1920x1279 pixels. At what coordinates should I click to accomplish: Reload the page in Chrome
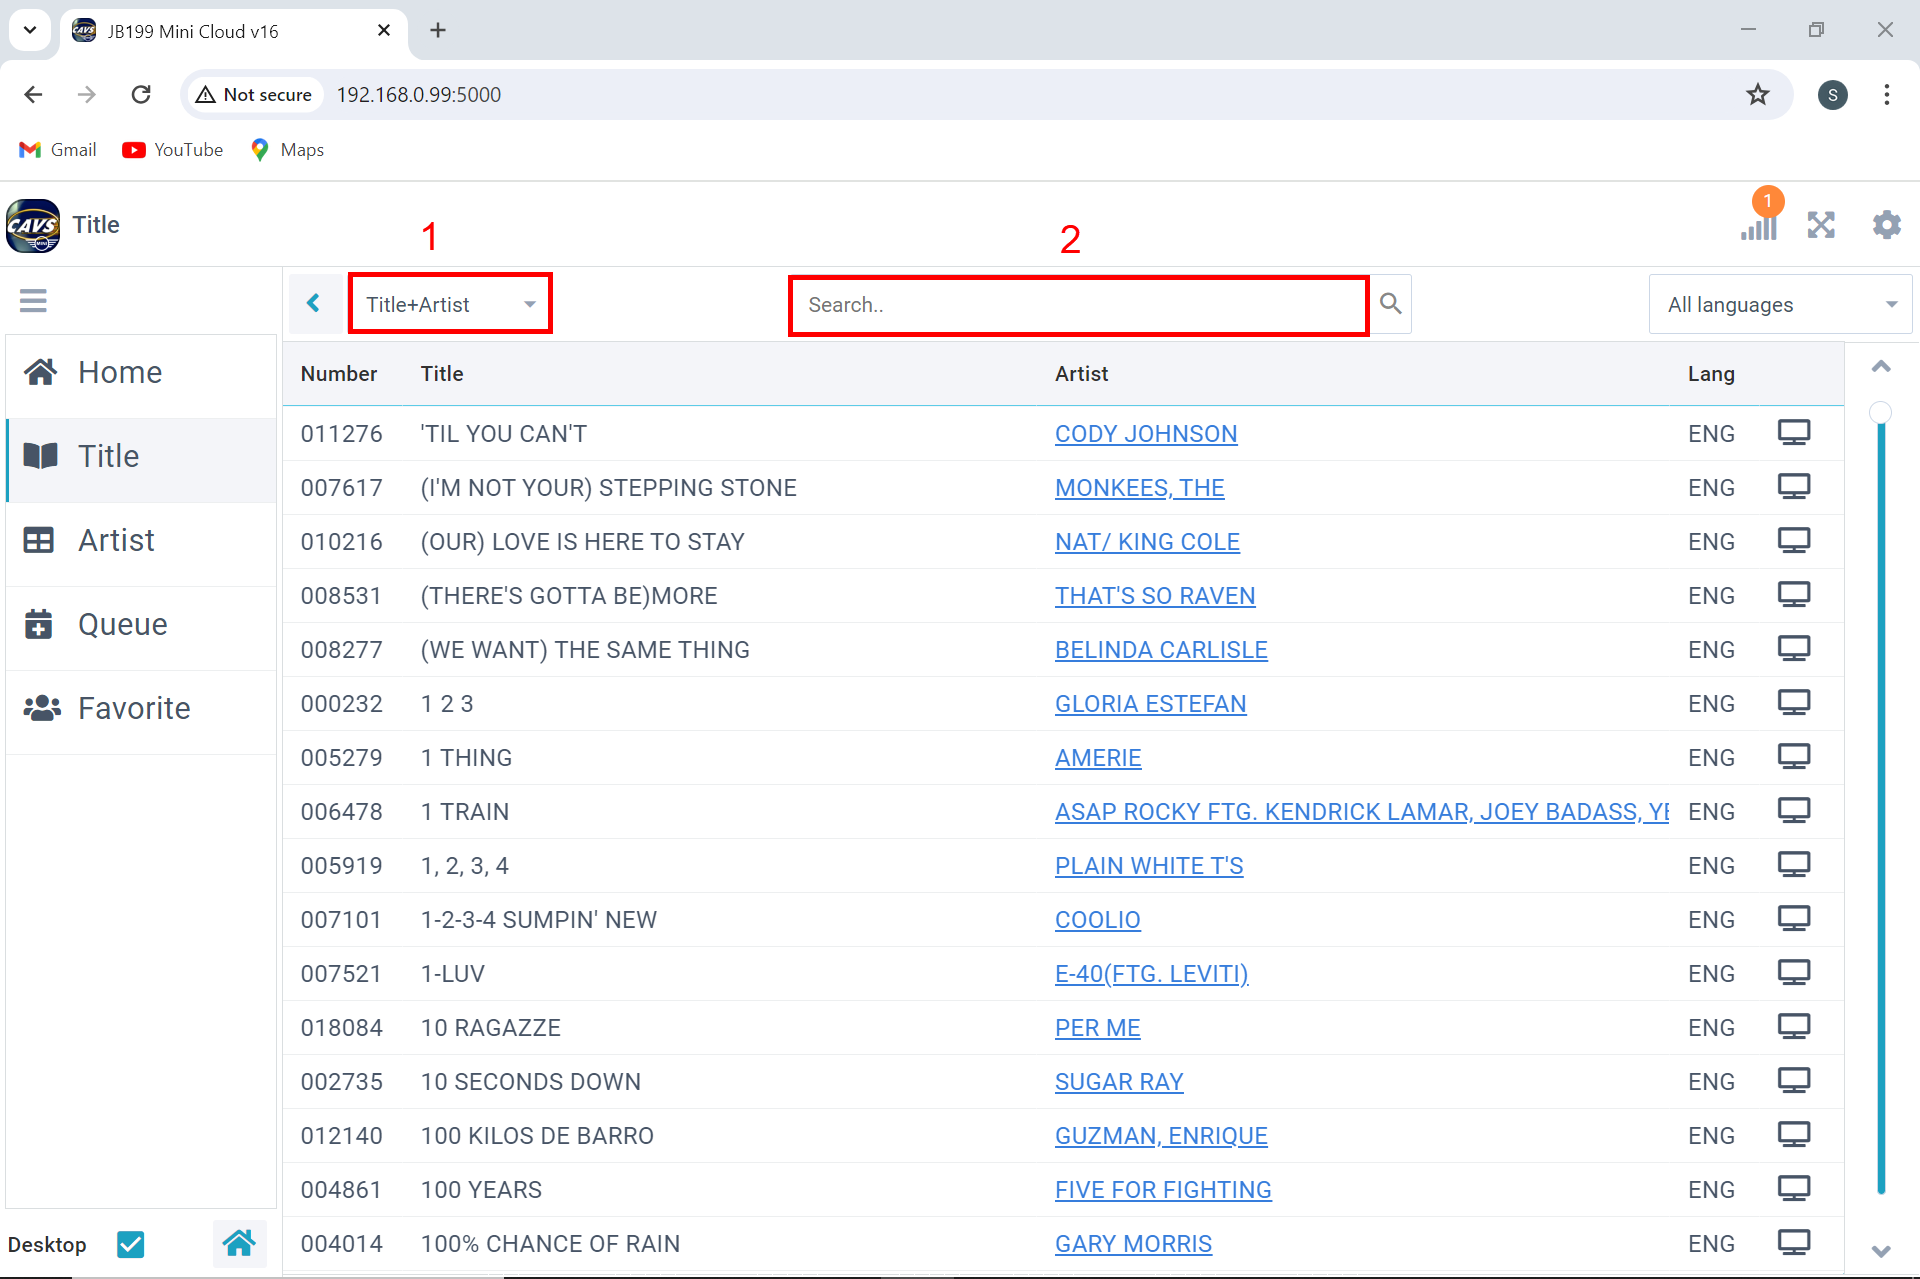coord(141,95)
